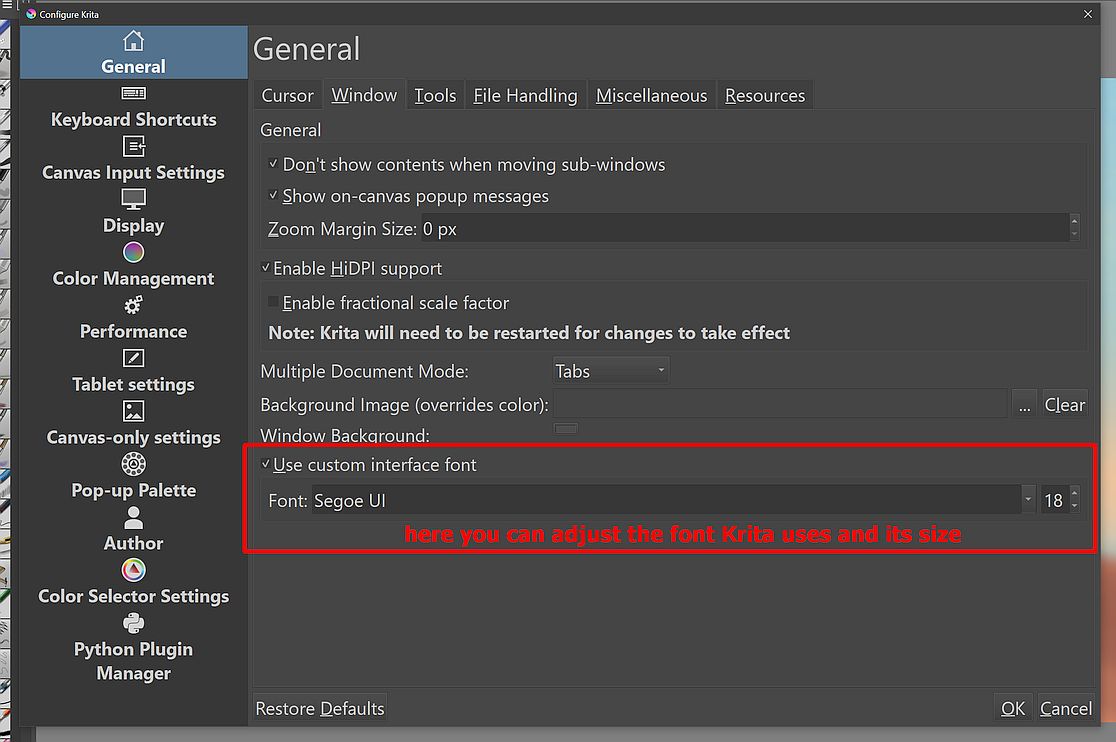Open Performance gears icon
Viewport: 1116px width, 742px height.
(x=133, y=305)
